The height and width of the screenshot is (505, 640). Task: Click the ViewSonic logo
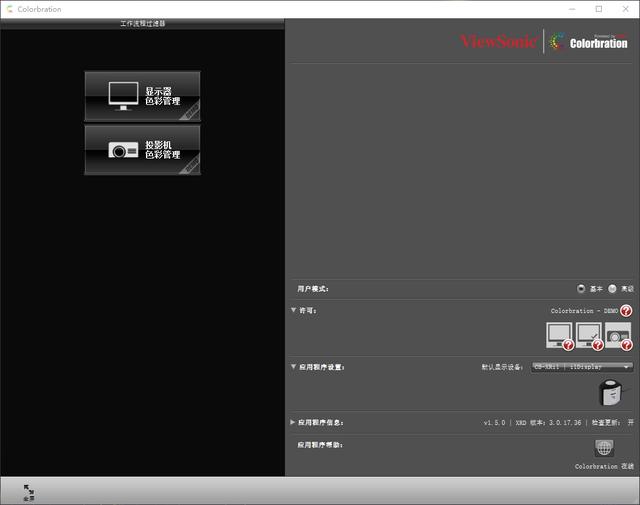pyautogui.click(x=498, y=41)
